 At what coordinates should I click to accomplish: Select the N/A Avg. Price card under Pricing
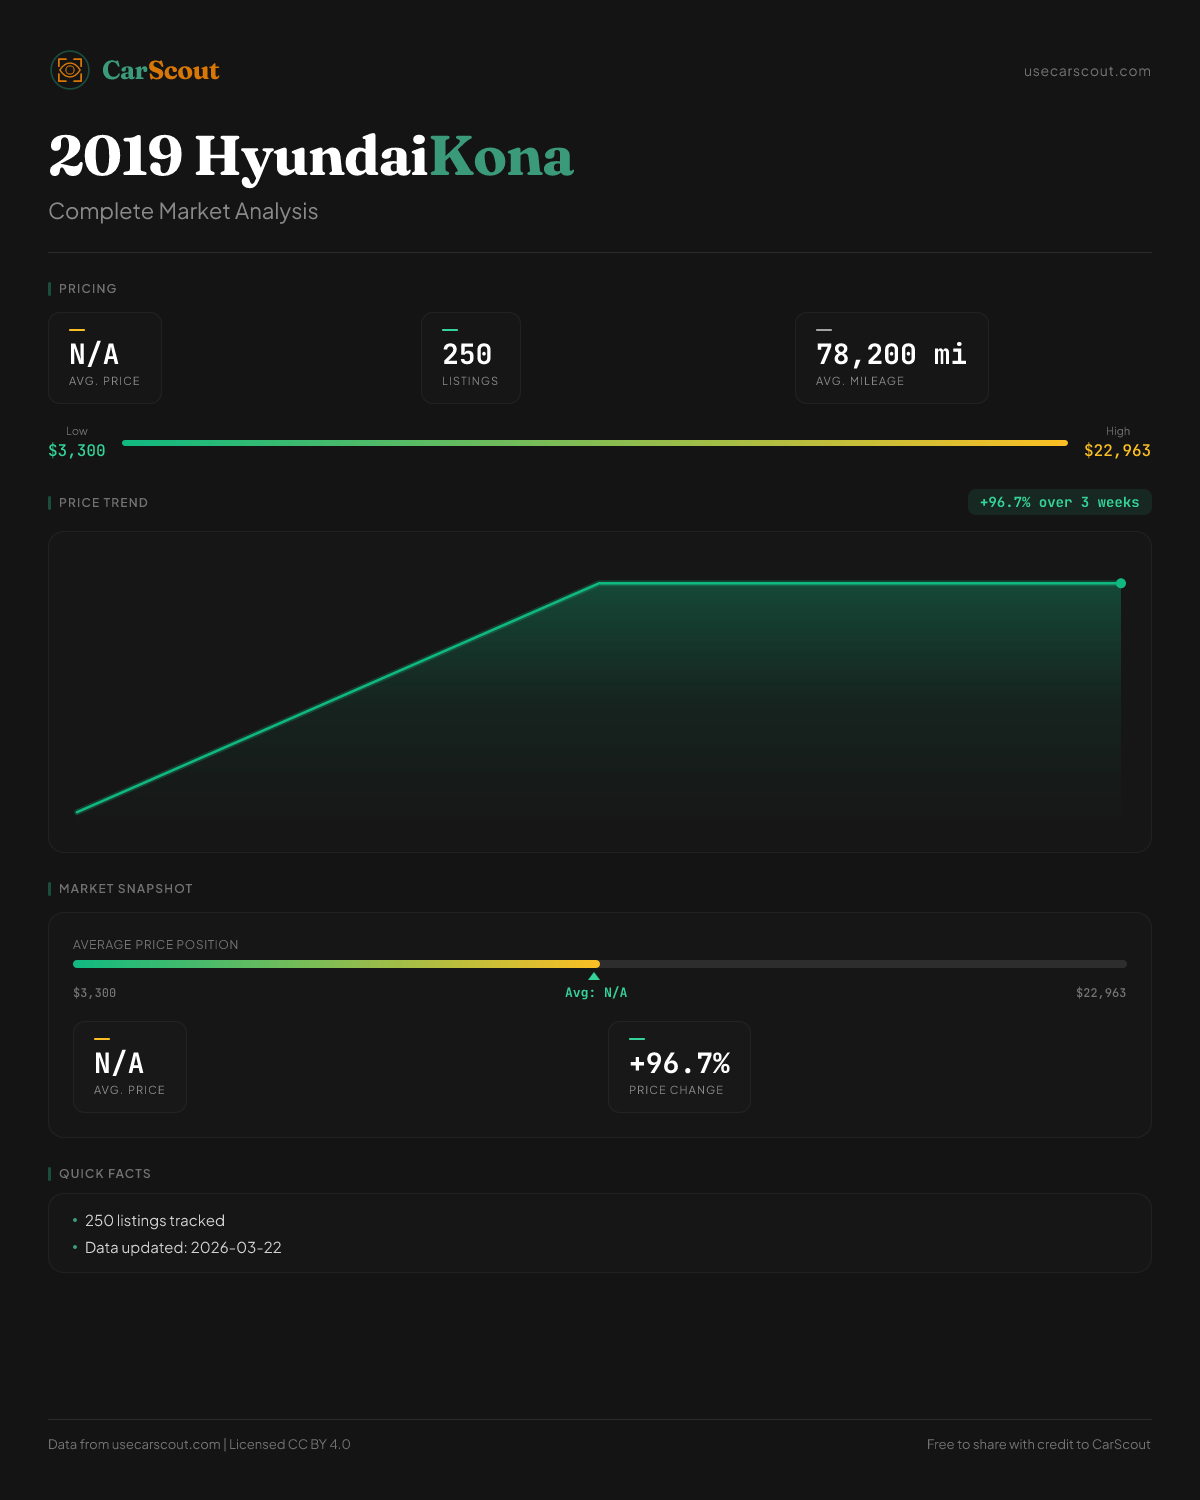click(105, 358)
